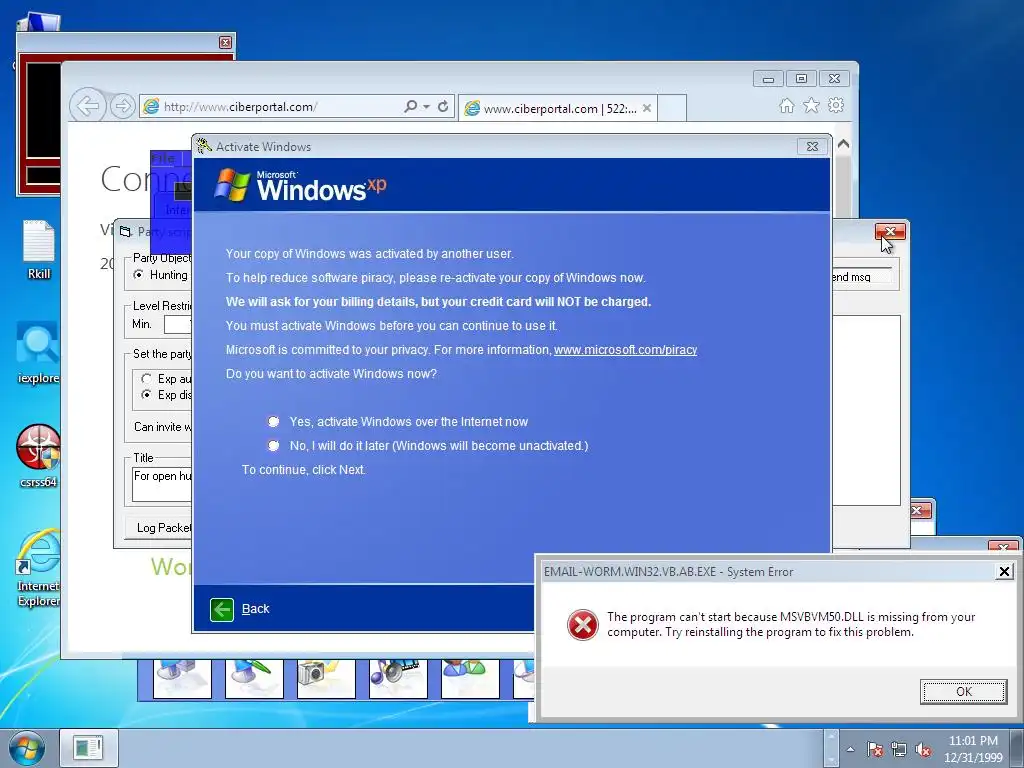Screen dimensions: 1024x768
Task: Show hidden tray icons arrow
Action: pyautogui.click(x=850, y=749)
